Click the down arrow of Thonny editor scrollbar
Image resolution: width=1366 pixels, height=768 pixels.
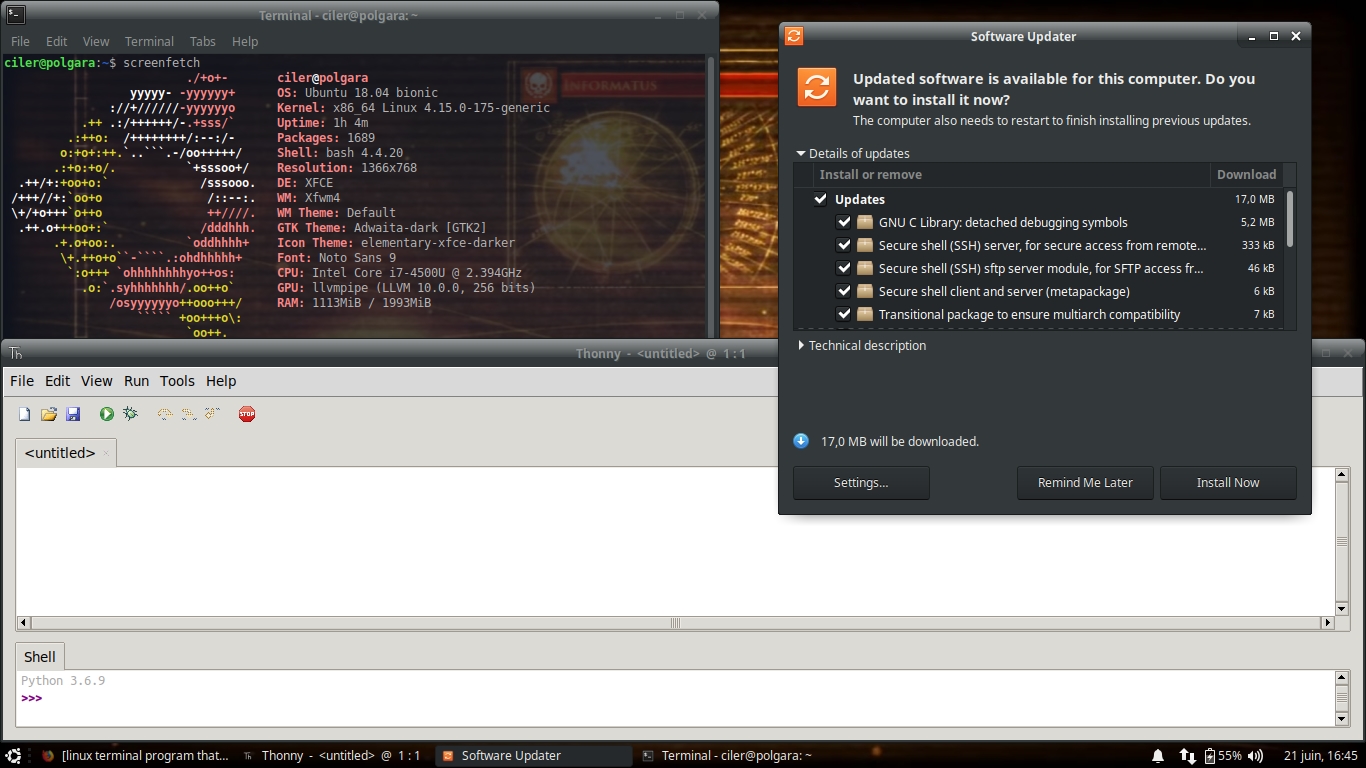(1343, 609)
